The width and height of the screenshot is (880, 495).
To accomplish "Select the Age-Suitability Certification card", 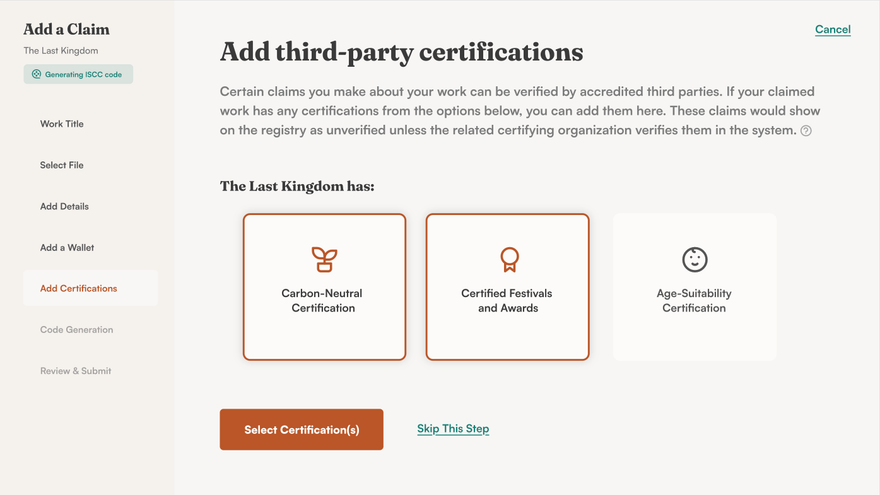I will (694, 286).
